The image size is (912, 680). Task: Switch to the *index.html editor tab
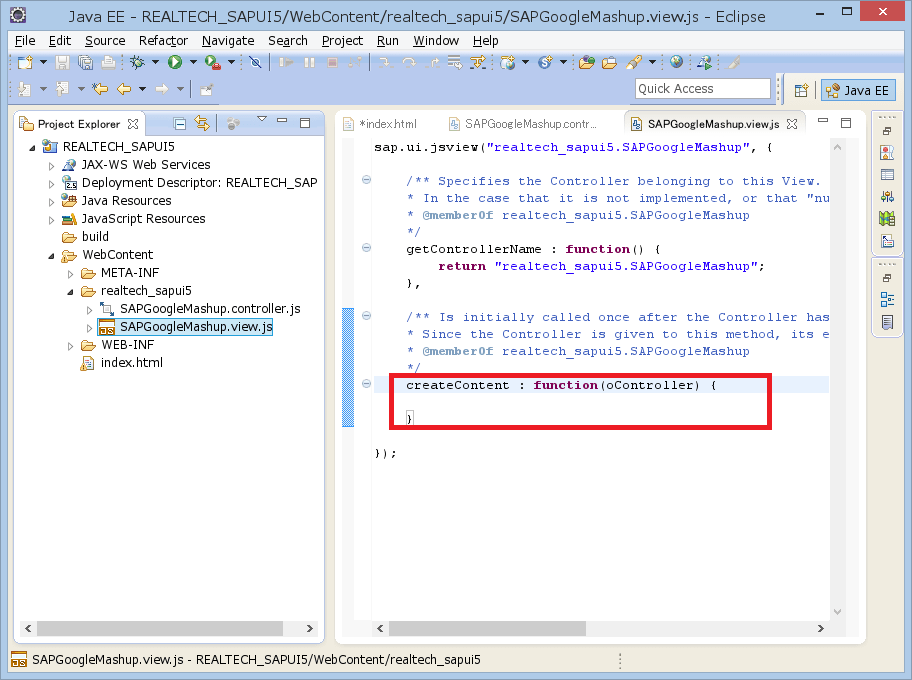pos(381,124)
